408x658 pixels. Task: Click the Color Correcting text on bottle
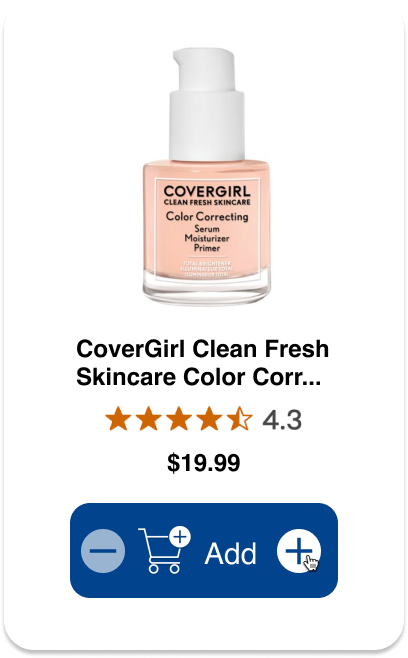click(207, 217)
